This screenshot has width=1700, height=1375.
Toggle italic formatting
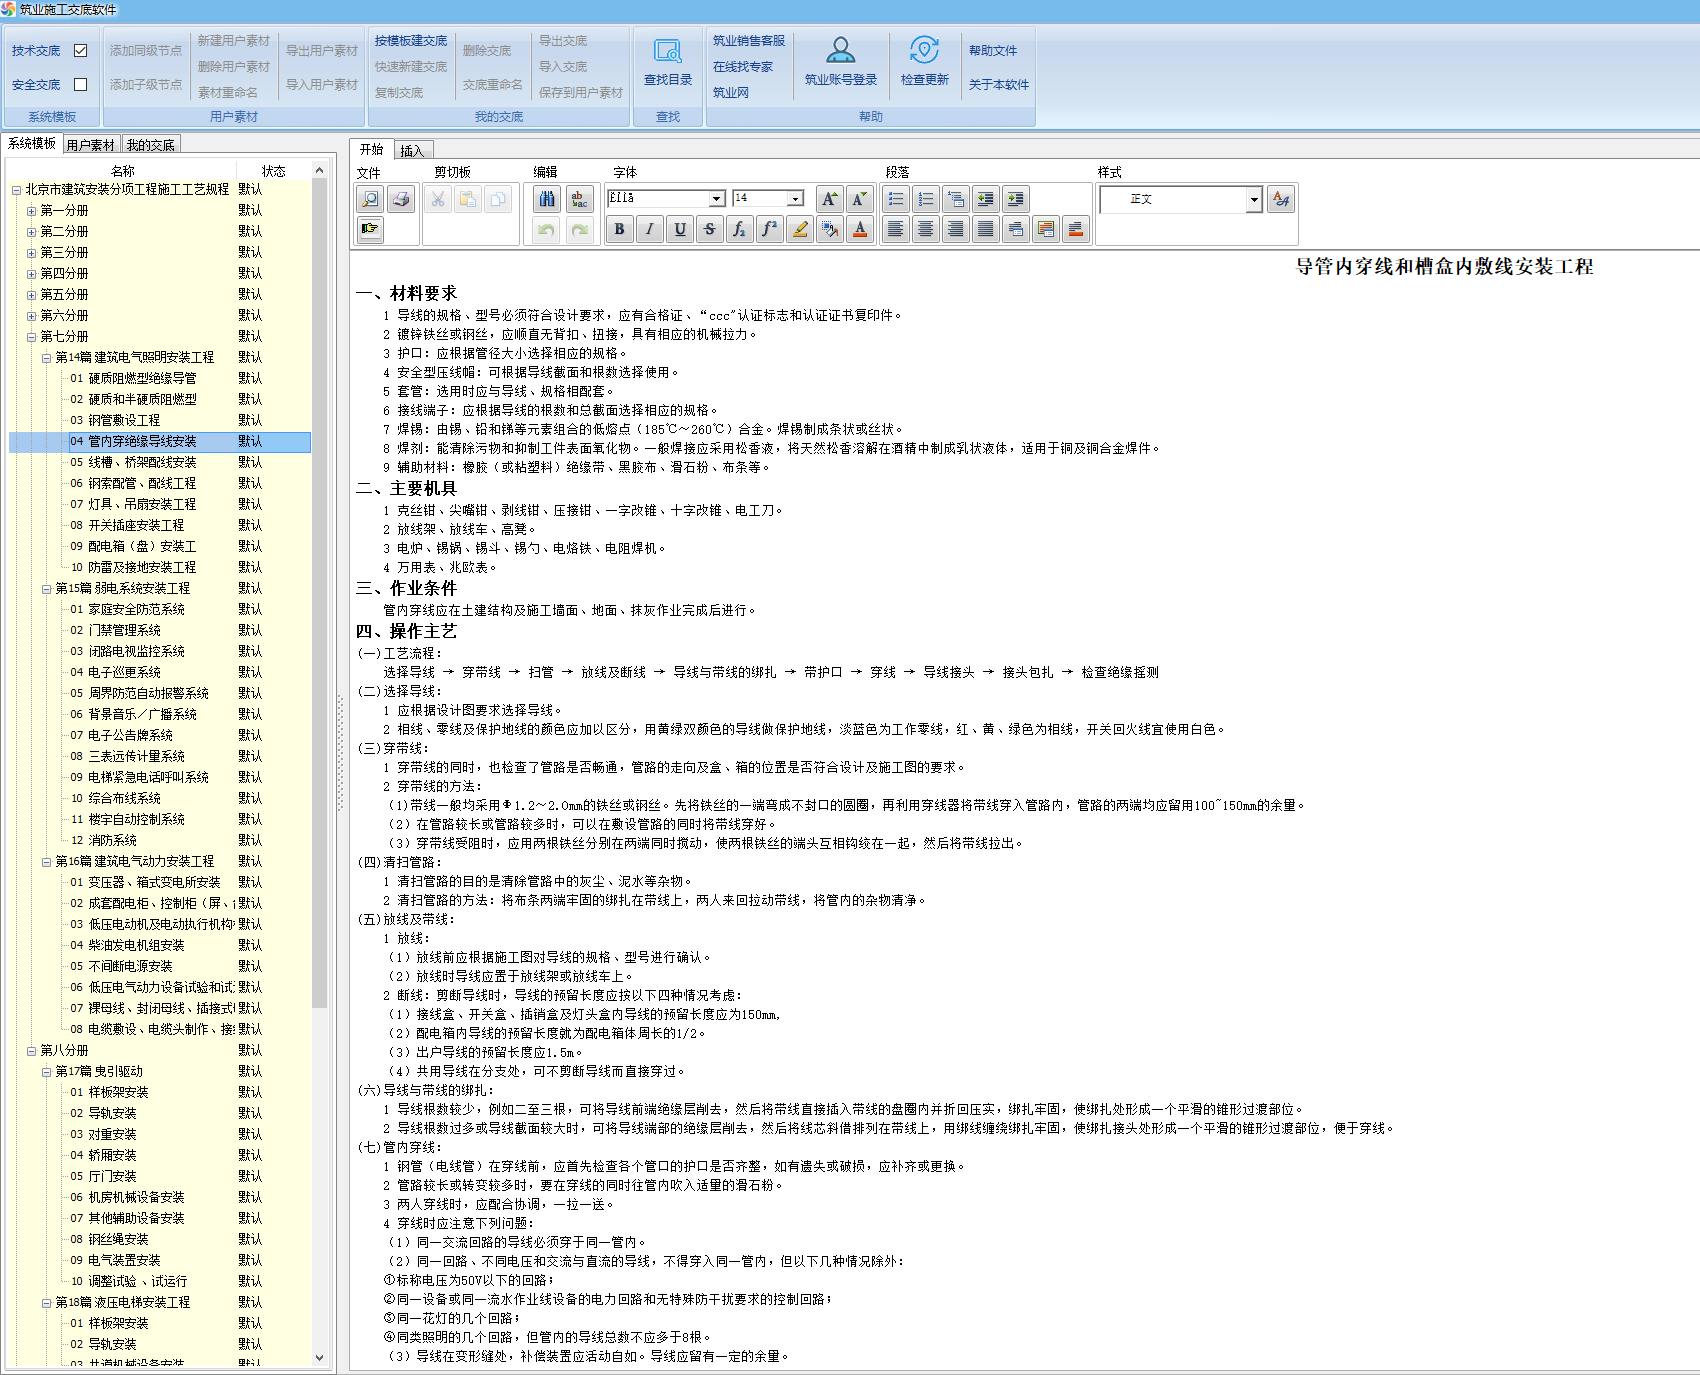(x=649, y=229)
